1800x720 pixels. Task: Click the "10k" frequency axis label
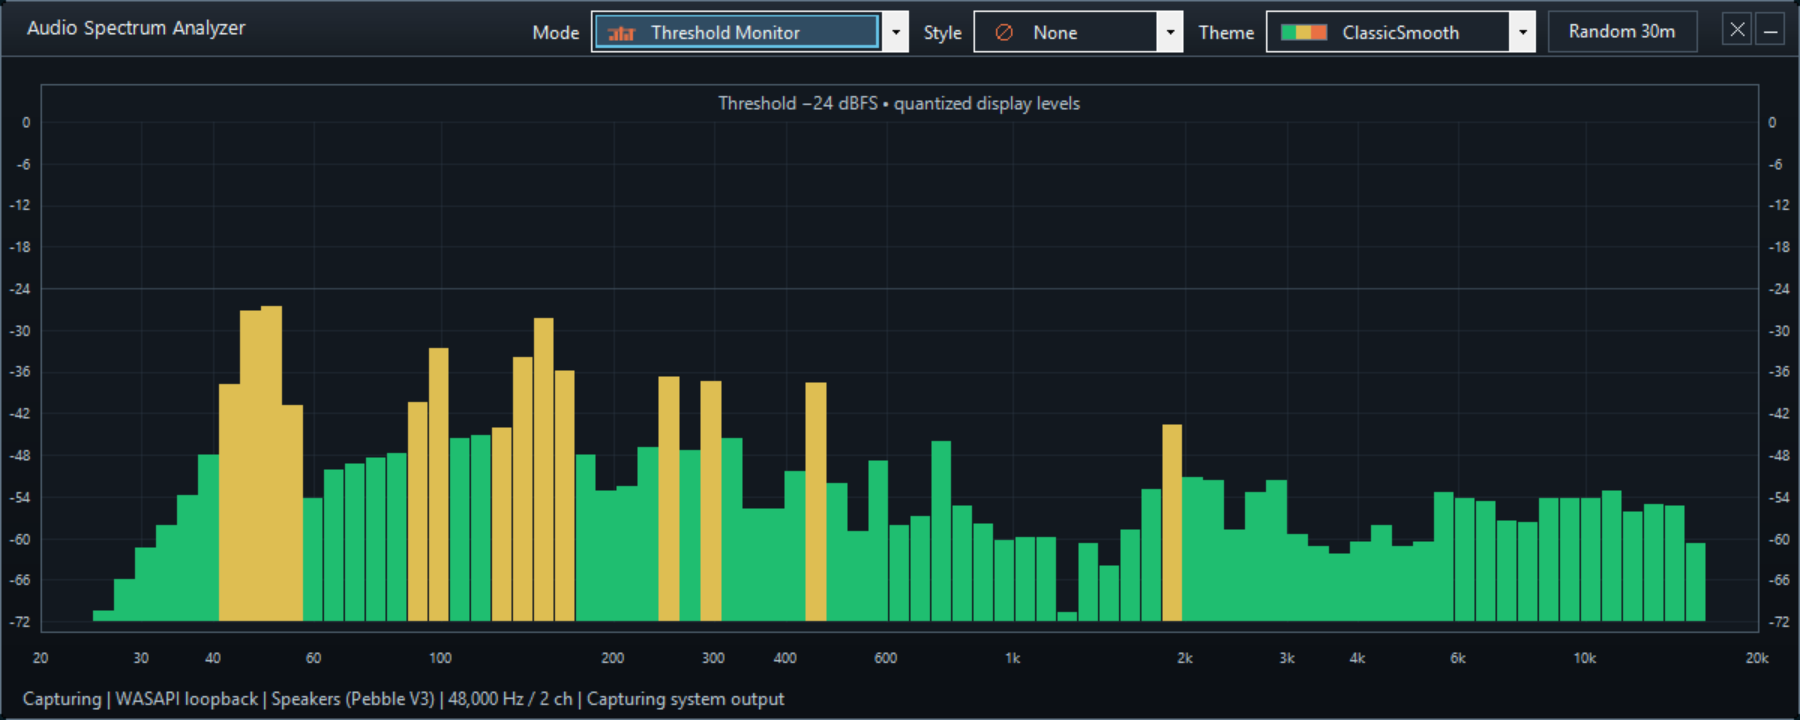tap(1585, 658)
